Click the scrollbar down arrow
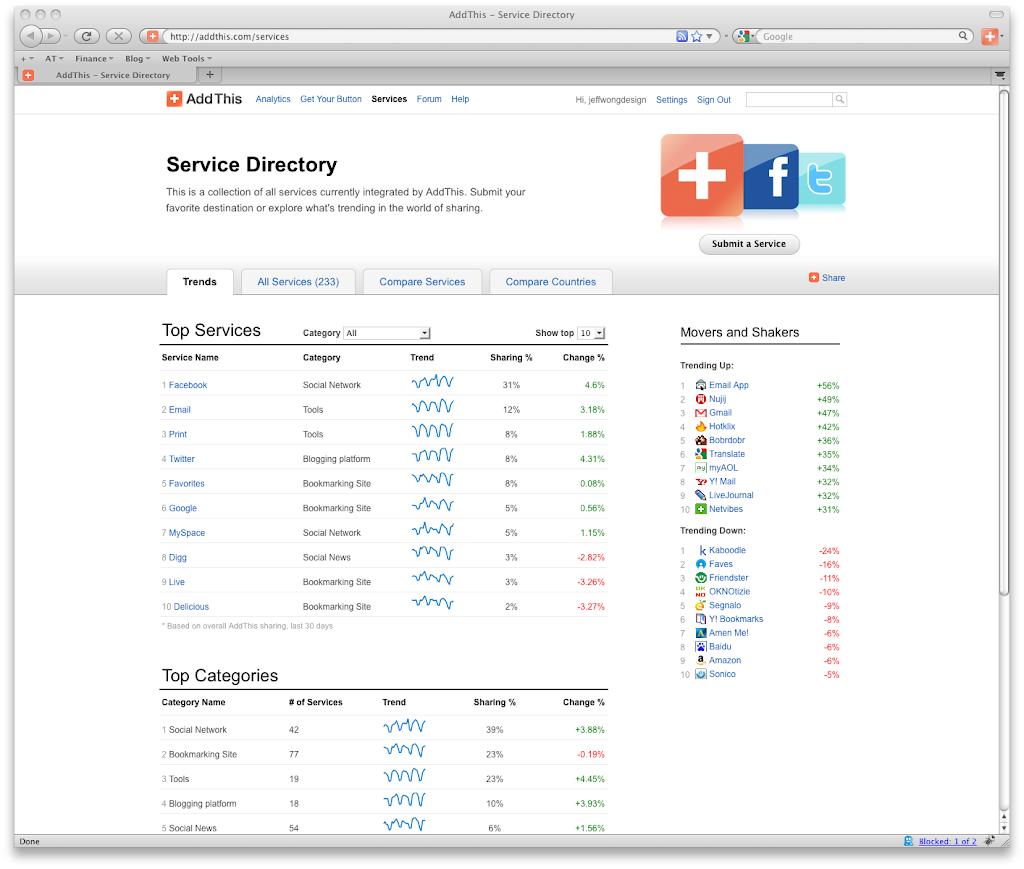This screenshot has width=1024, height=869. coord(1004,827)
